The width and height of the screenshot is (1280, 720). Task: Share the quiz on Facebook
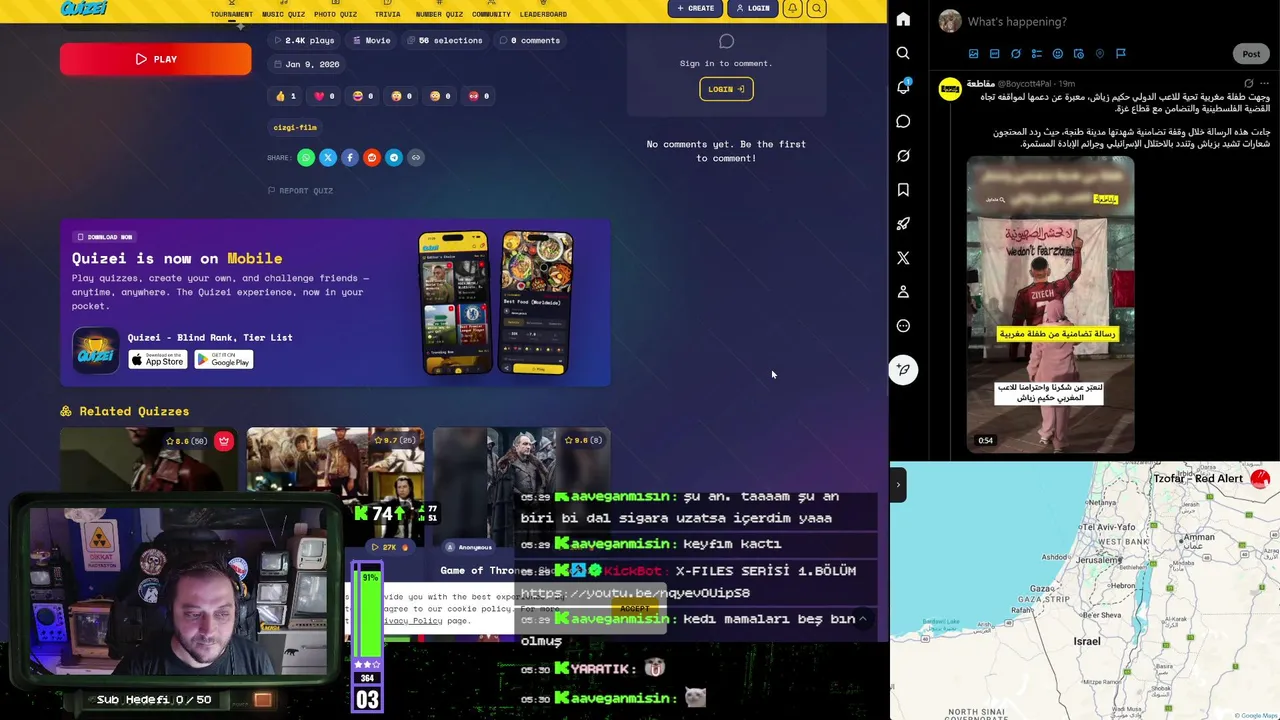pos(350,157)
